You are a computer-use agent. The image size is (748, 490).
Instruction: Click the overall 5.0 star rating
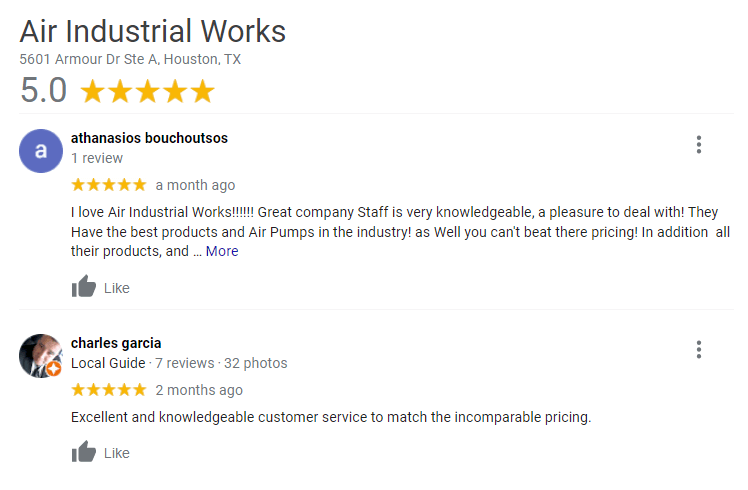coord(147,91)
